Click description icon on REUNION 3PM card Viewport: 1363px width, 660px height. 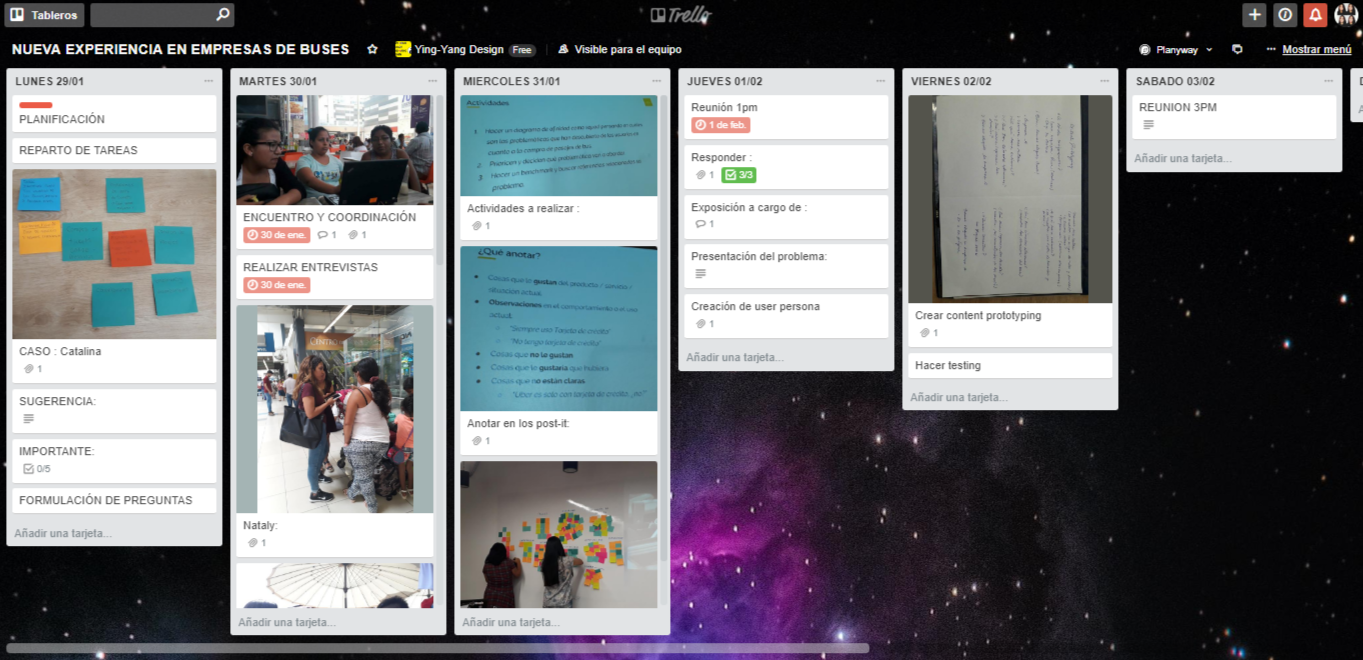click(1148, 125)
